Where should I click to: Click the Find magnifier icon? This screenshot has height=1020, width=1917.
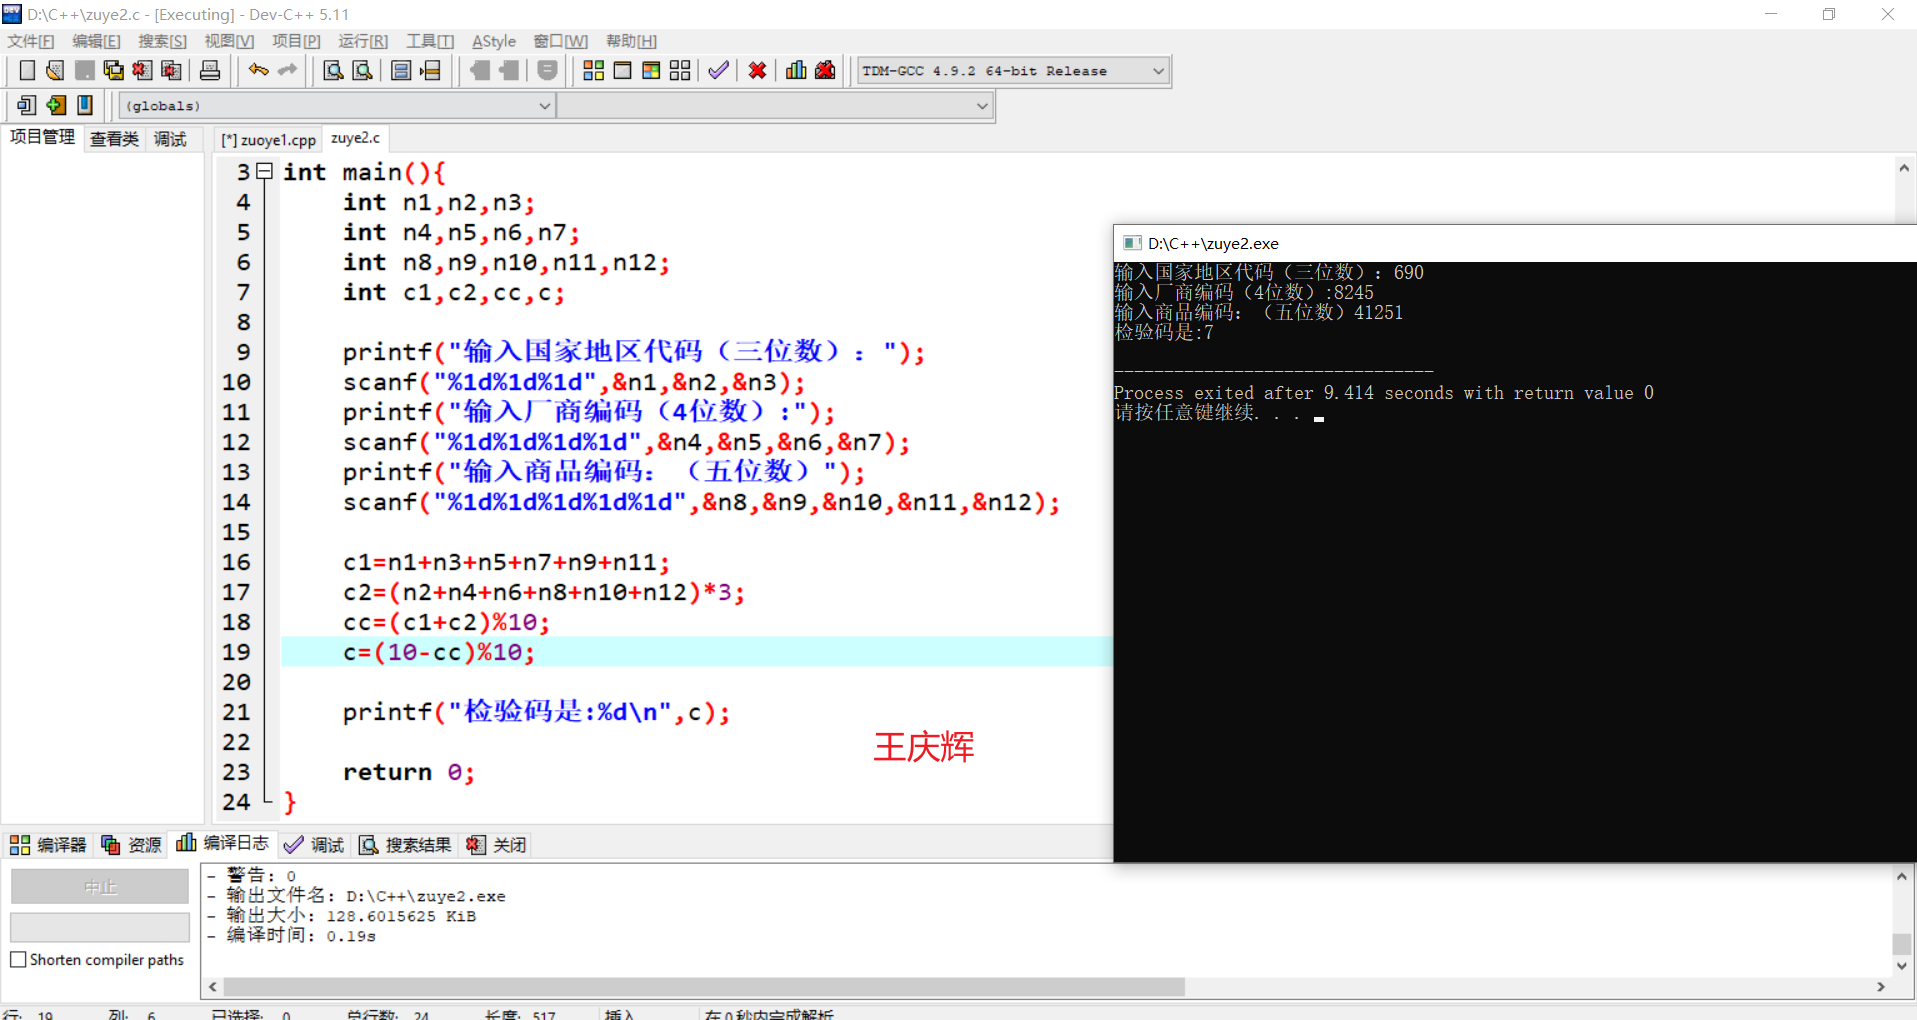click(x=333, y=70)
